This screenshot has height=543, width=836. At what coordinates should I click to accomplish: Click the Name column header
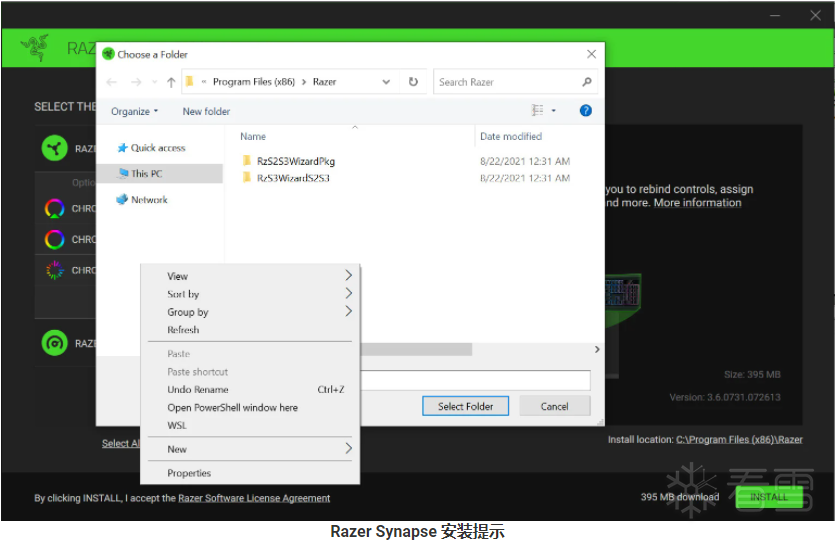(253, 137)
